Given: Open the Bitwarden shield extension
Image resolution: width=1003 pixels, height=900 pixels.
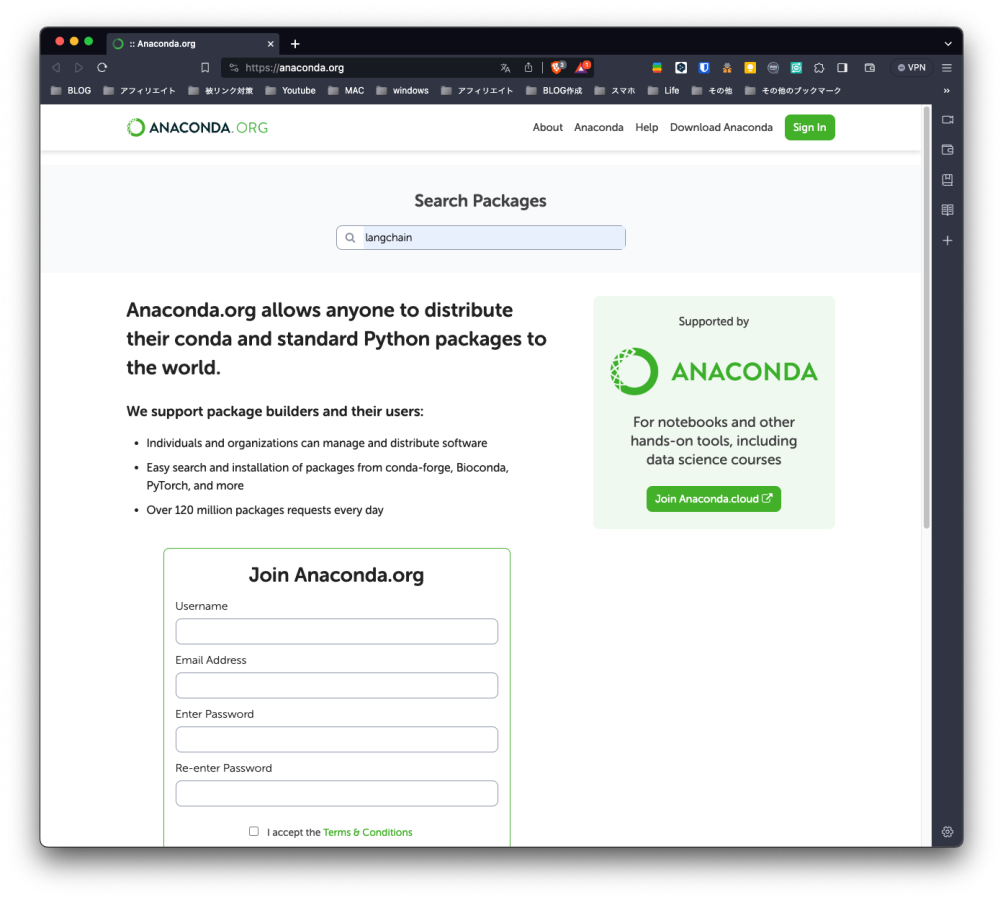Looking at the screenshot, I should [704, 68].
